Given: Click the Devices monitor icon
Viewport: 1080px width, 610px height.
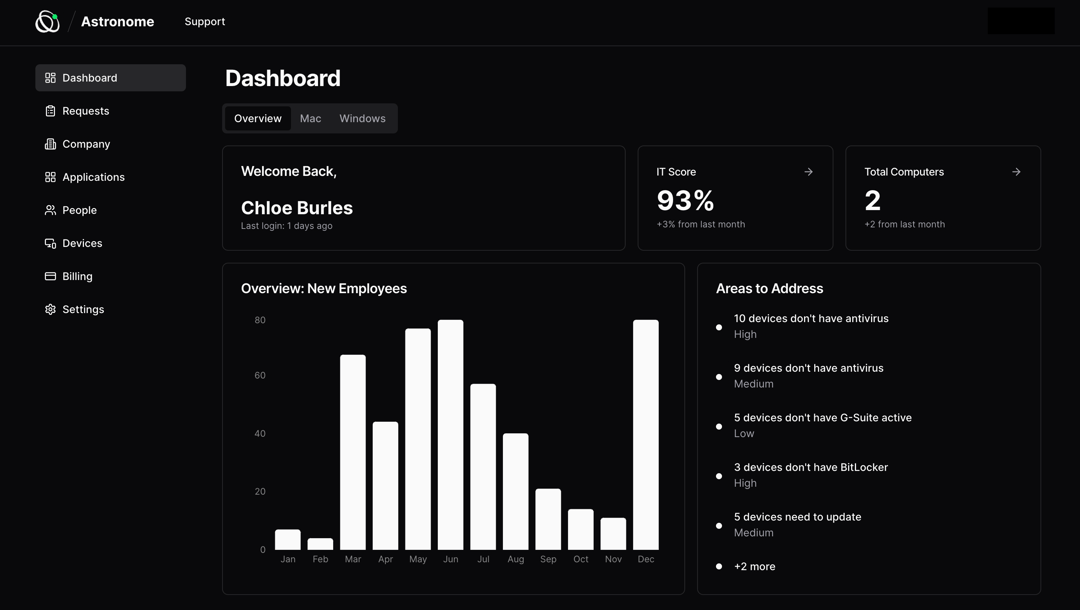Looking at the screenshot, I should [x=50, y=243].
